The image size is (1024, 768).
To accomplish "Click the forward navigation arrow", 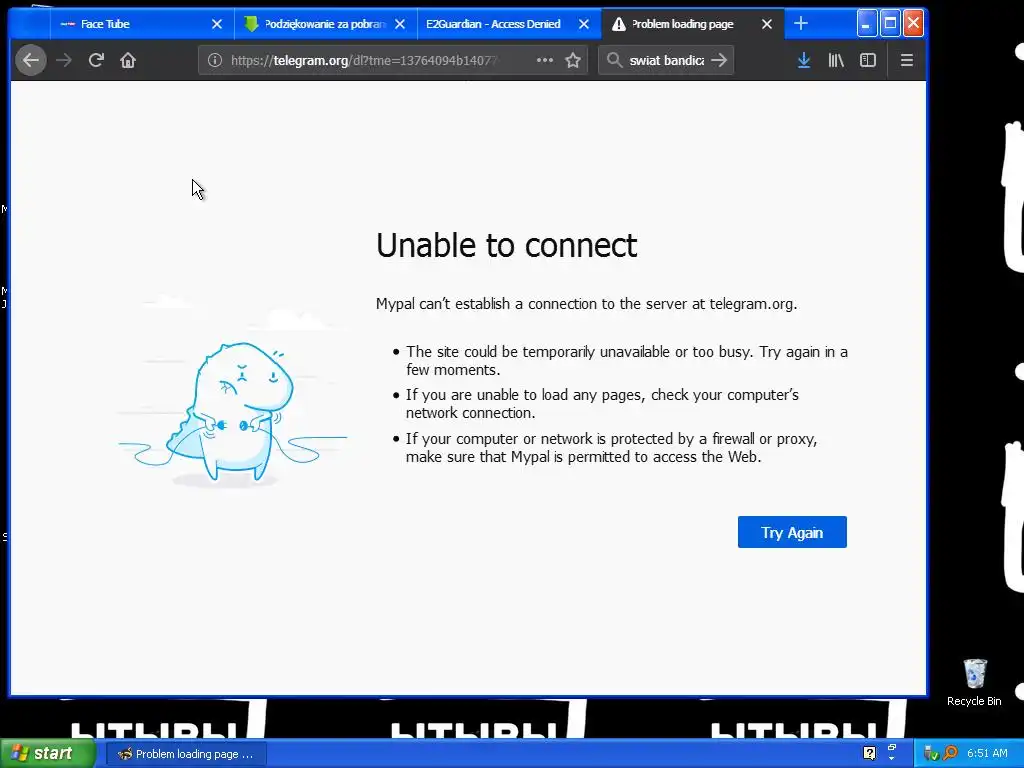I will 64,60.
